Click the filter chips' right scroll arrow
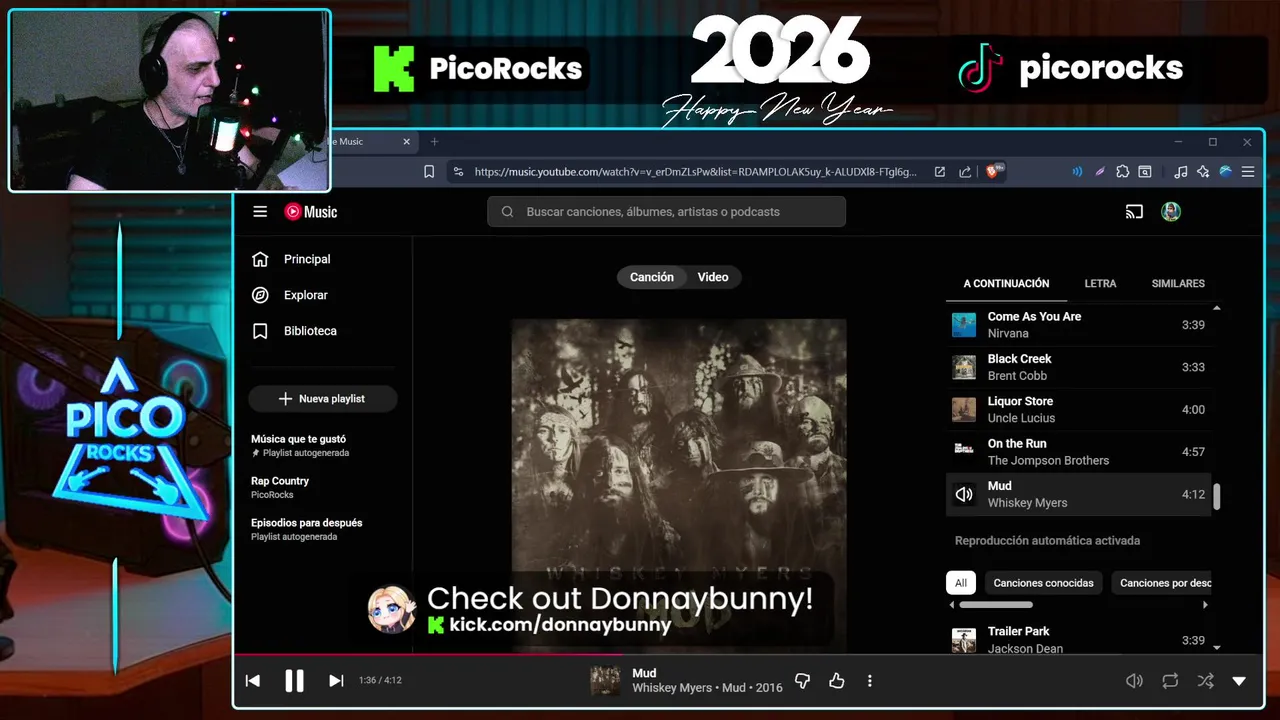The width and height of the screenshot is (1280, 720). (x=1205, y=605)
